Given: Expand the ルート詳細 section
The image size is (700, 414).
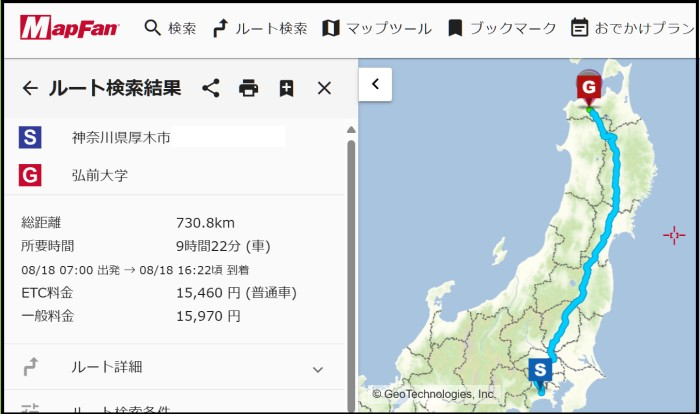Looking at the screenshot, I should [107, 367].
